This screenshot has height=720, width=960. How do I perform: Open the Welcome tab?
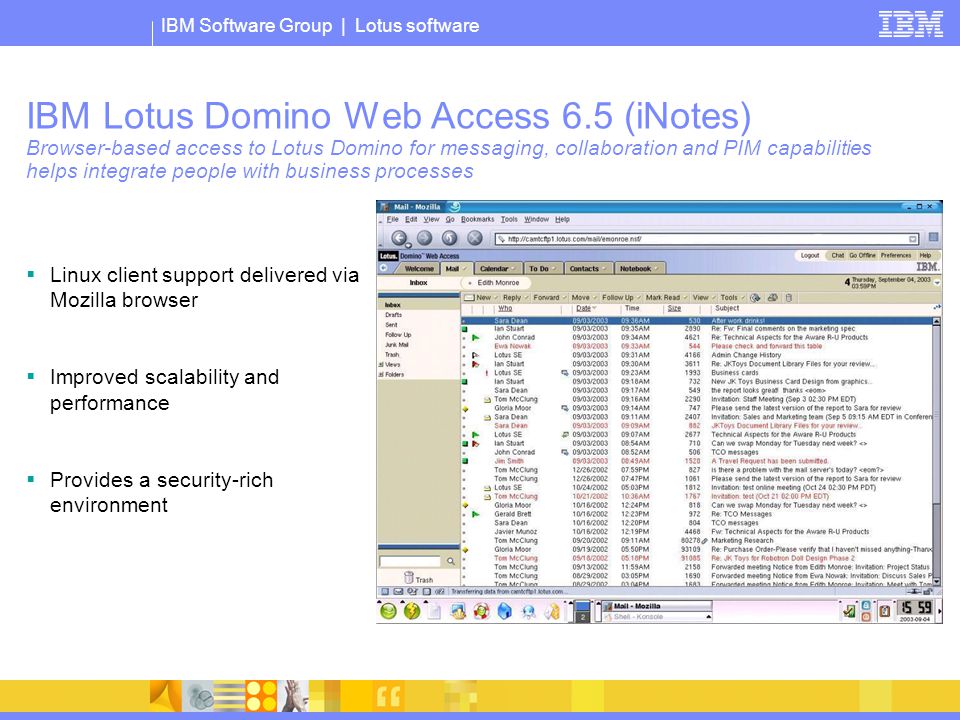point(419,268)
